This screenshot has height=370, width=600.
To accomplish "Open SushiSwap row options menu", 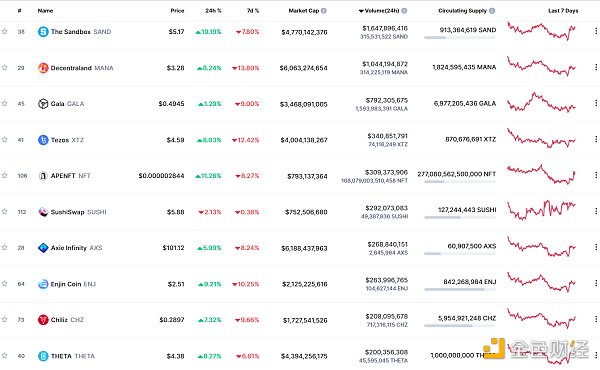I will pos(596,211).
